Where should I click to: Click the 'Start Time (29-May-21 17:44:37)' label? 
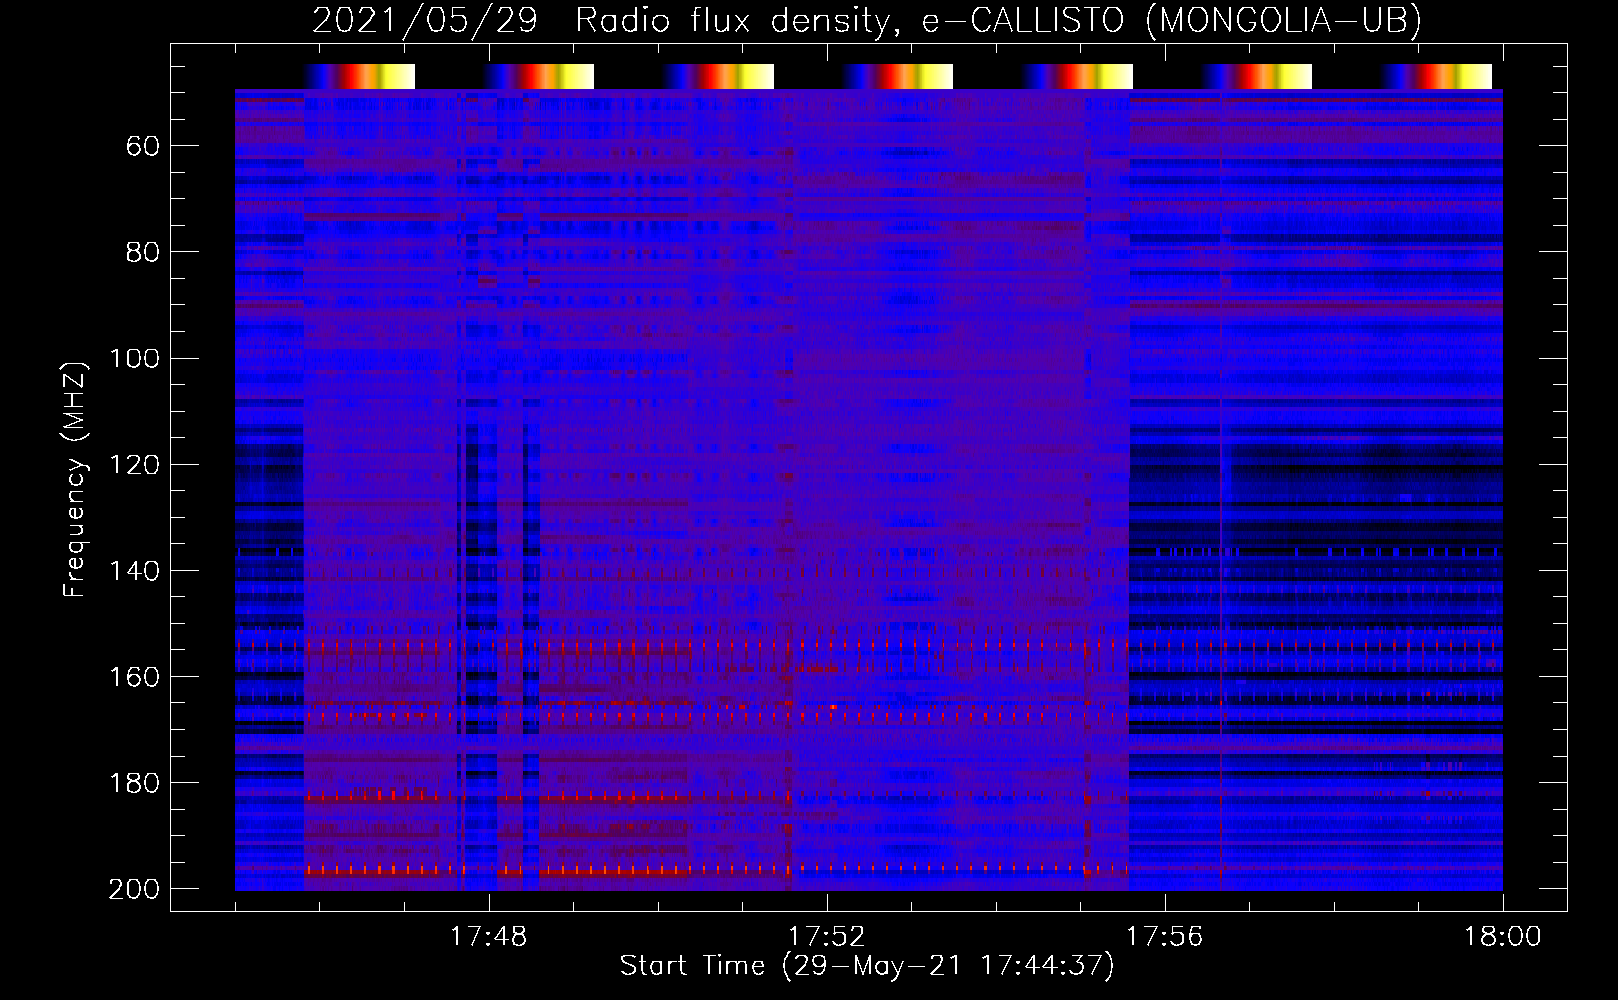click(867, 966)
